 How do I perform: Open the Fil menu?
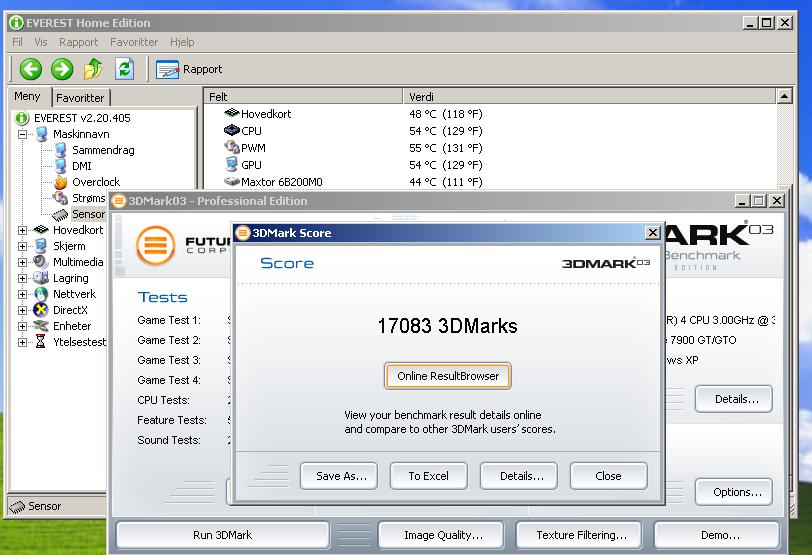click(x=17, y=42)
